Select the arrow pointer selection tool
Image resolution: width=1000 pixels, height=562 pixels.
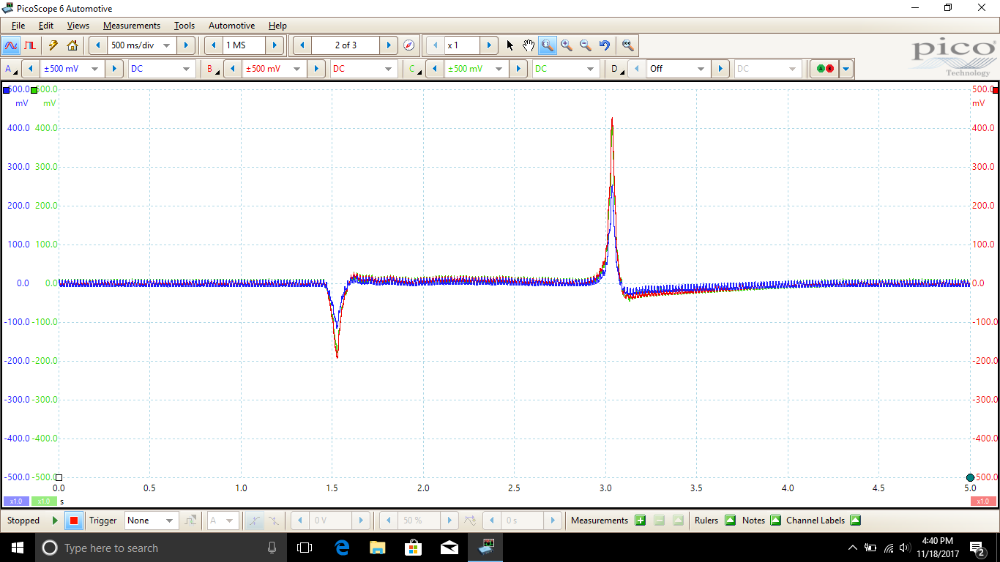click(509, 45)
